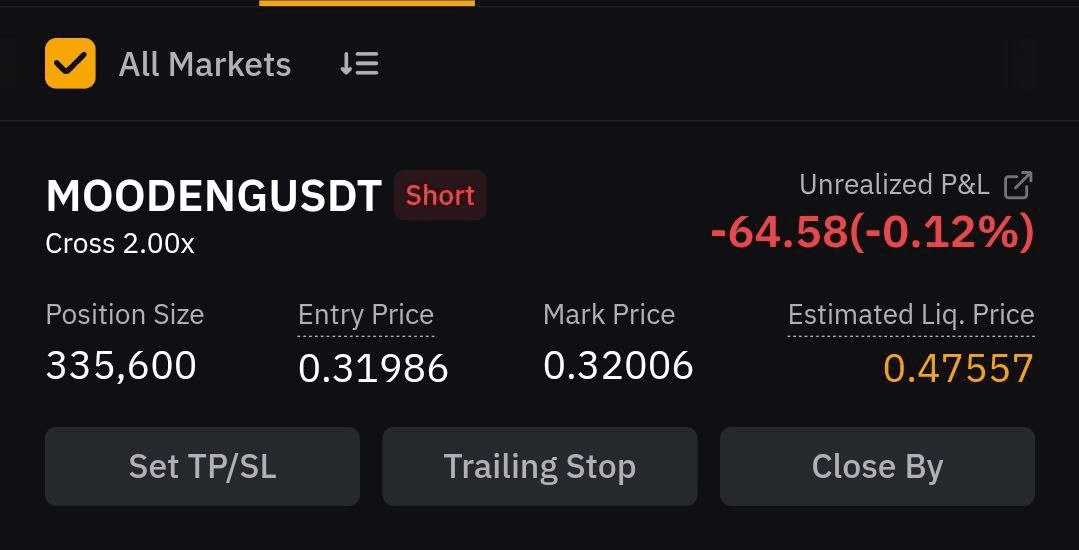Image resolution: width=1079 pixels, height=550 pixels.
Task: Tap the Close By button
Action: coord(877,467)
